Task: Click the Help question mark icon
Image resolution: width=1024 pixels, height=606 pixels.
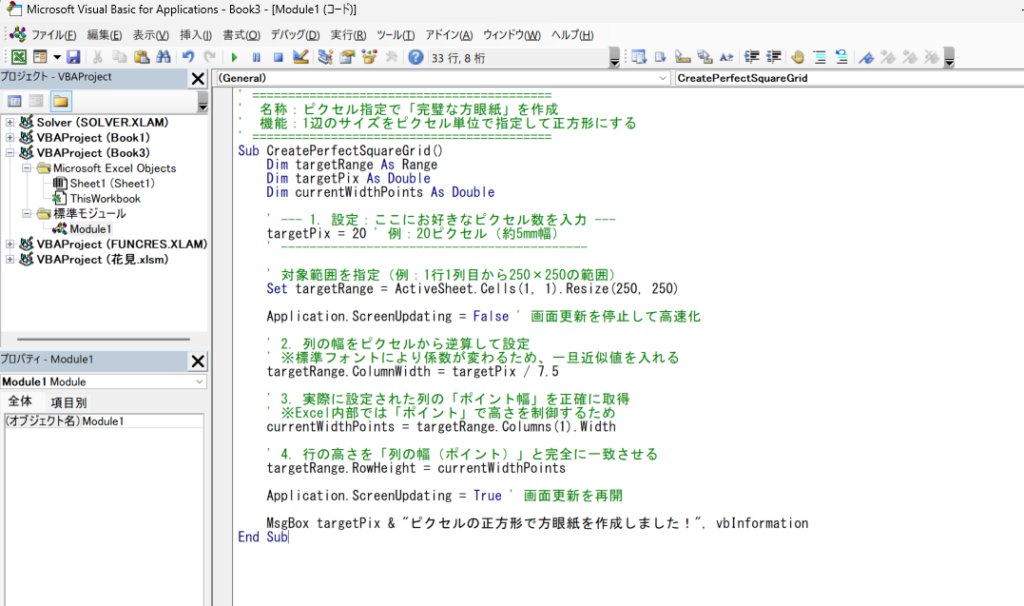Action: [415, 57]
